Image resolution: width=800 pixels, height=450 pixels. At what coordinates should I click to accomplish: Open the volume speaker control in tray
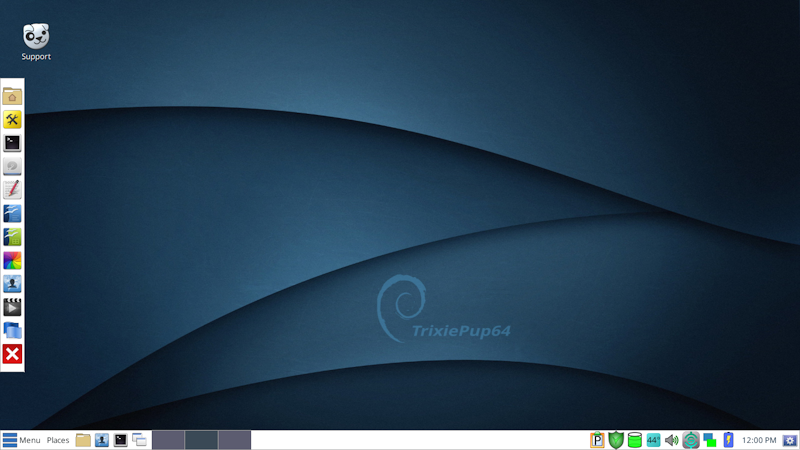tap(671, 440)
